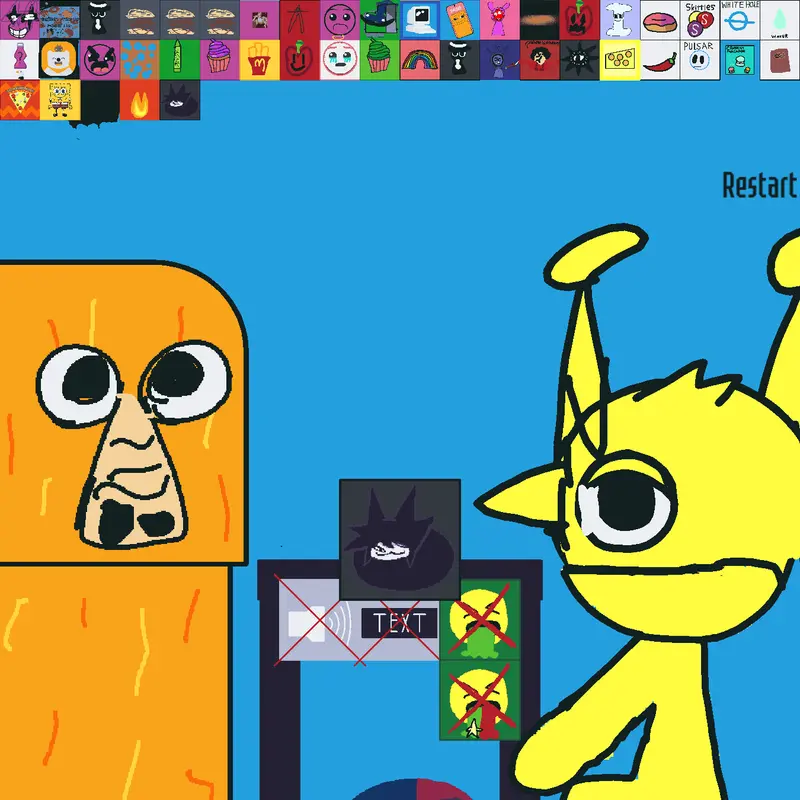This screenshot has width=800, height=800.
Task: Click the crossed-out yellow face with green frog
Action: click(x=480, y=619)
